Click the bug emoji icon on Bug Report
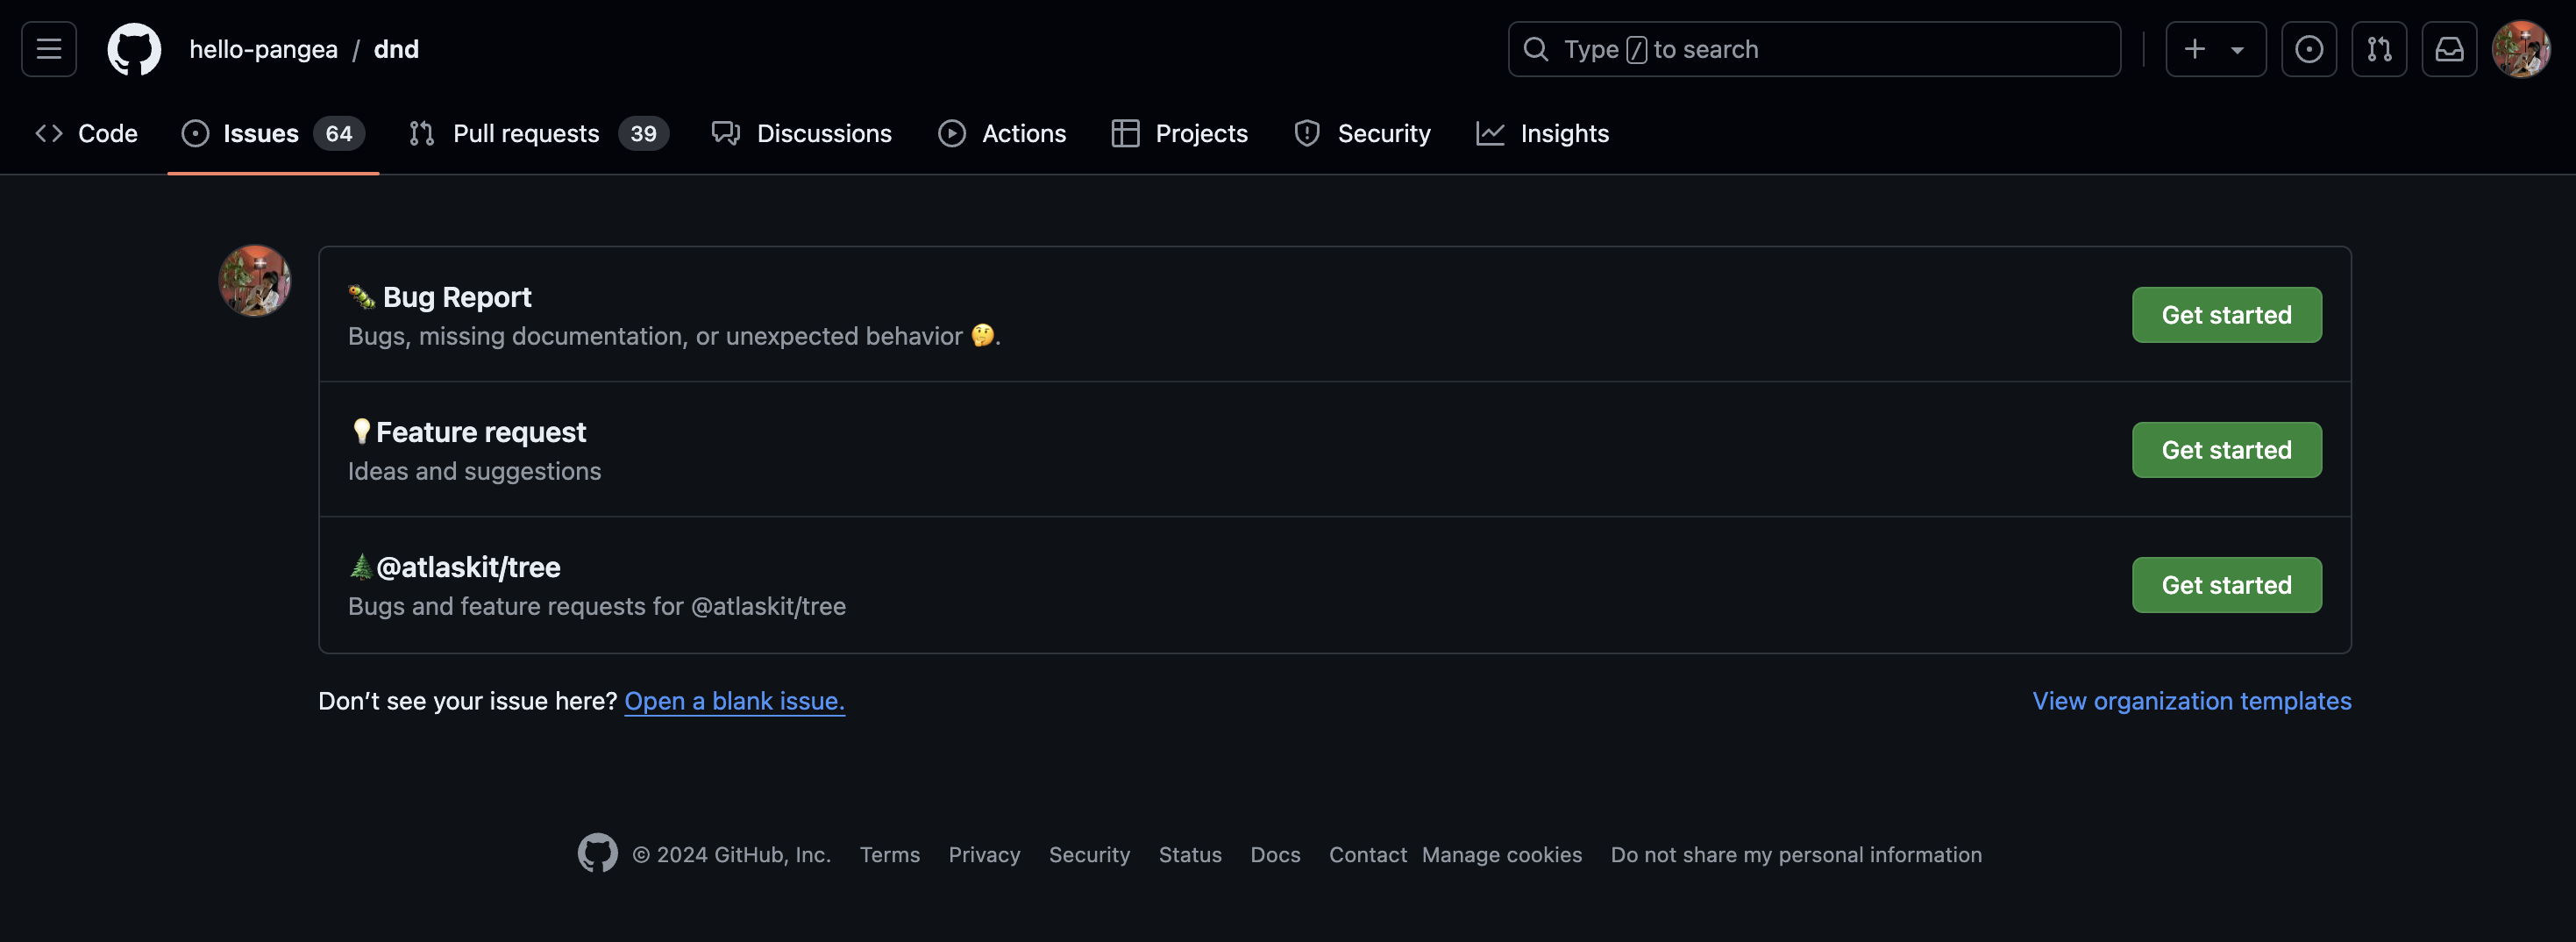 pyautogui.click(x=362, y=297)
